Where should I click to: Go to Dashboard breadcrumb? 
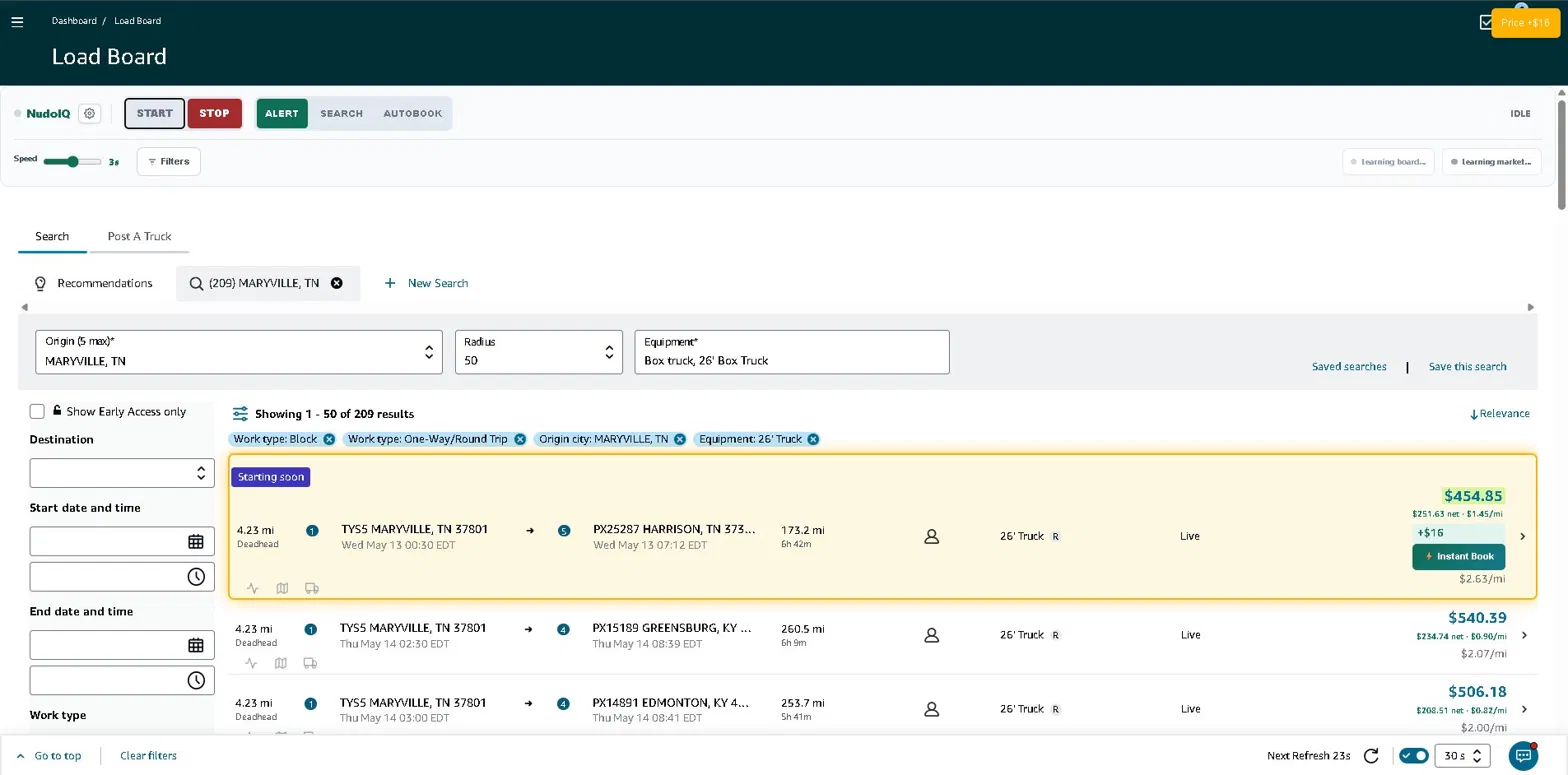click(74, 21)
